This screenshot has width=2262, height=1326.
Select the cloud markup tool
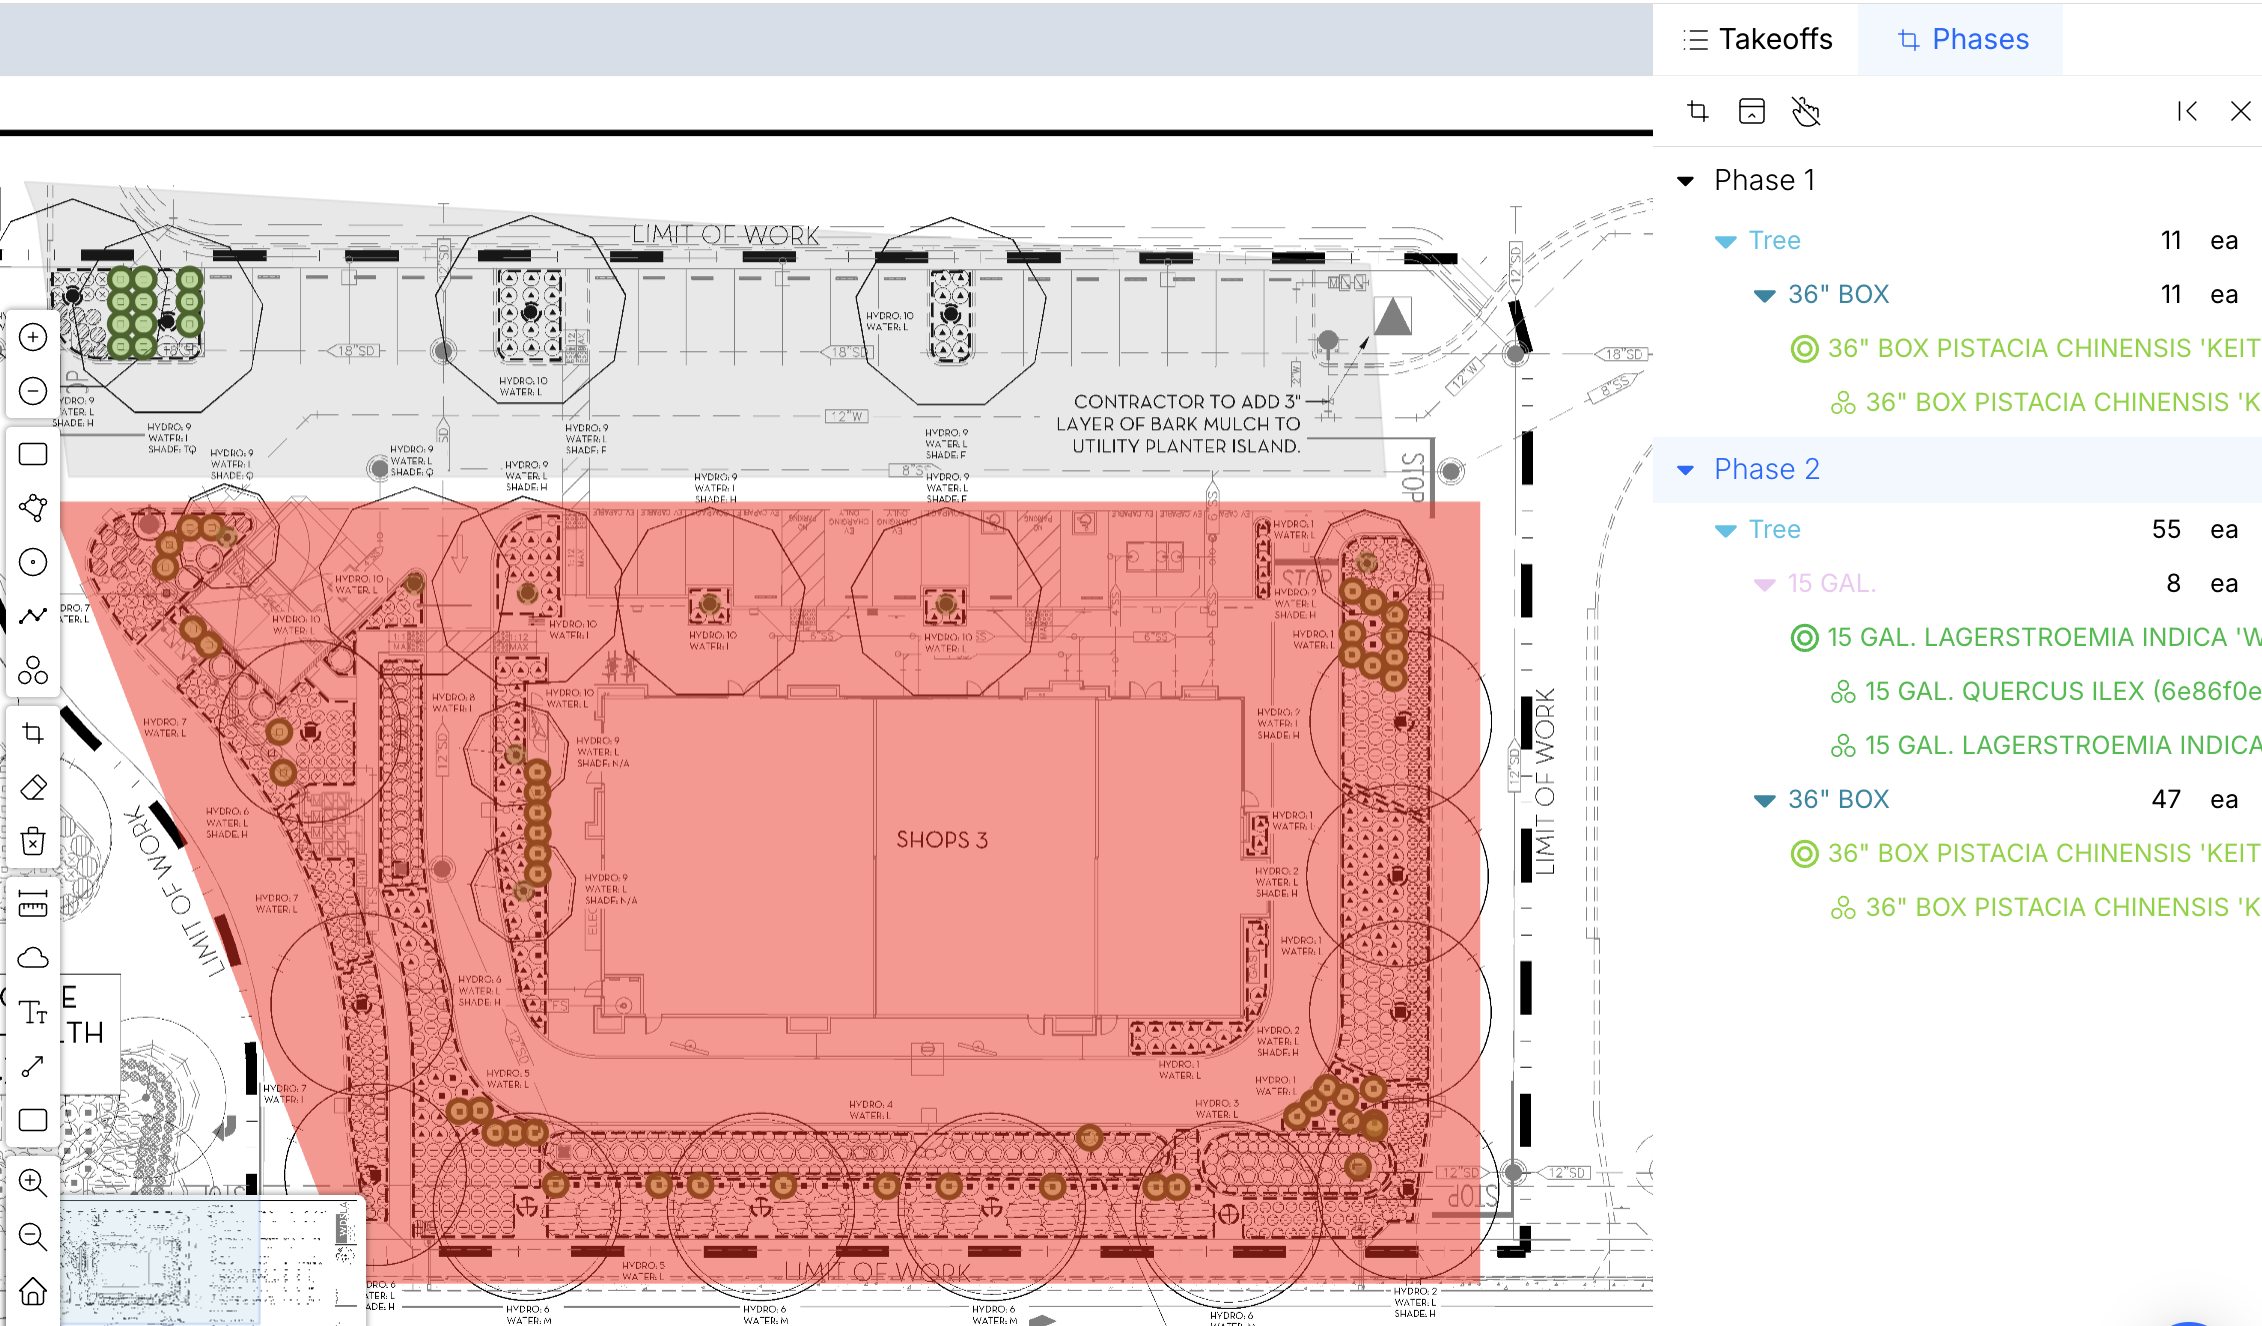pyautogui.click(x=33, y=958)
